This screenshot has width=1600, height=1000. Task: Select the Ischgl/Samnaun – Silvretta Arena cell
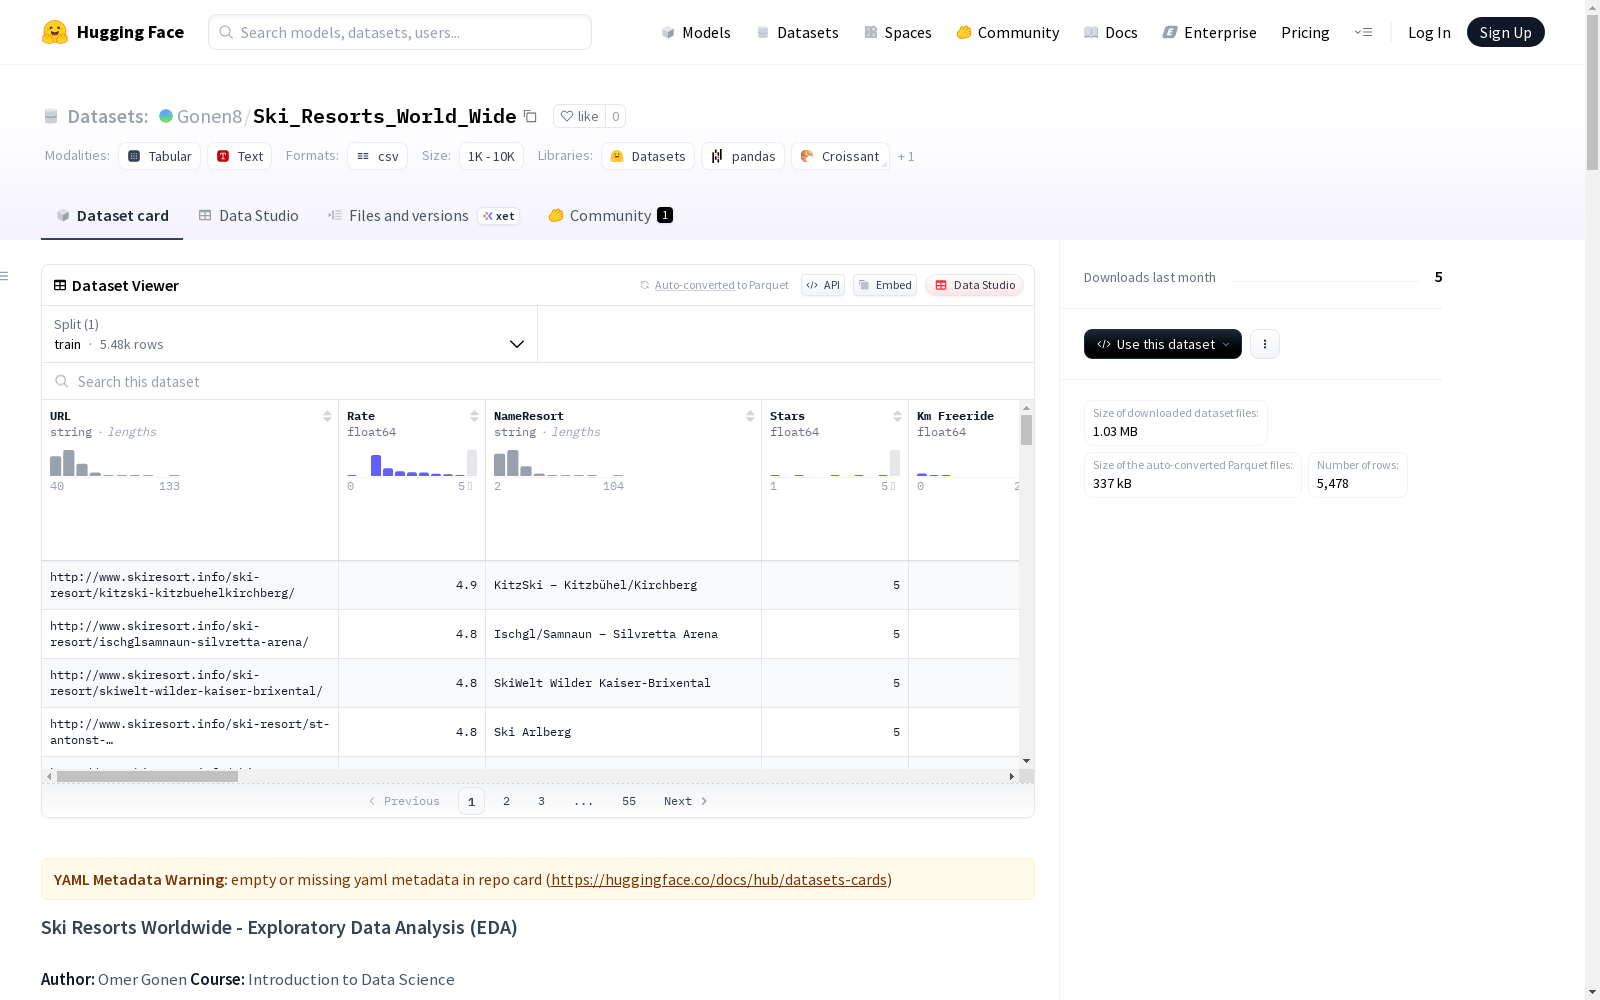(623, 634)
